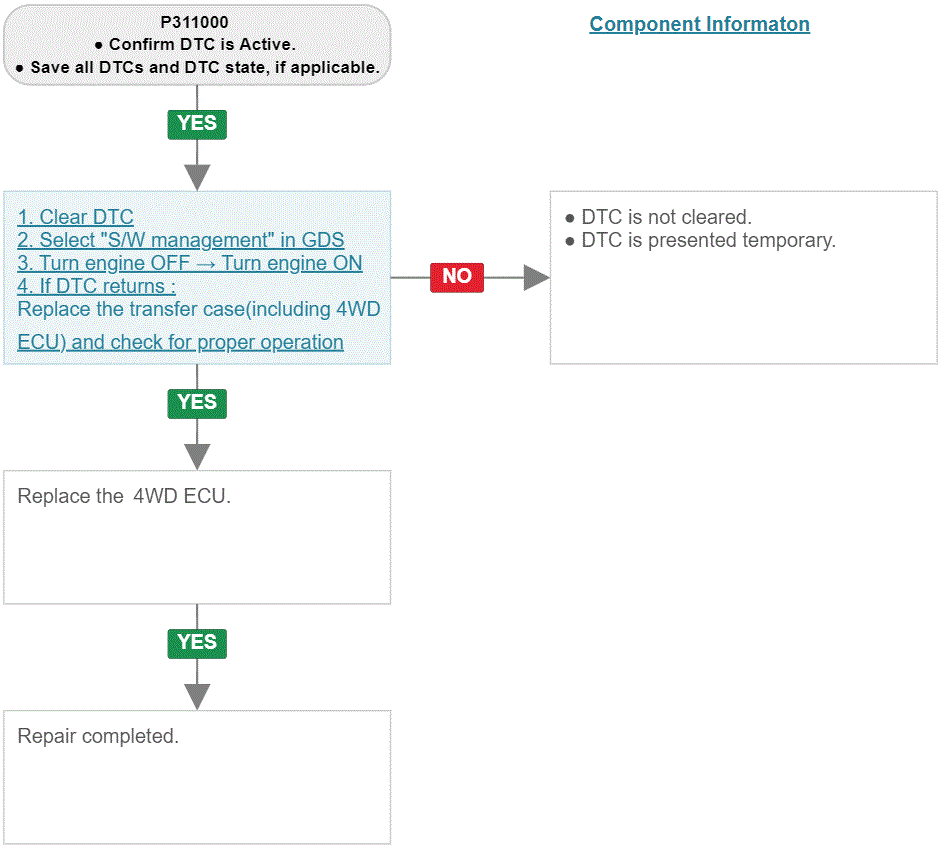Image resolution: width=944 pixels, height=849 pixels.
Task: Open 'Select S/W management in GDS' step
Action: coord(181,240)
